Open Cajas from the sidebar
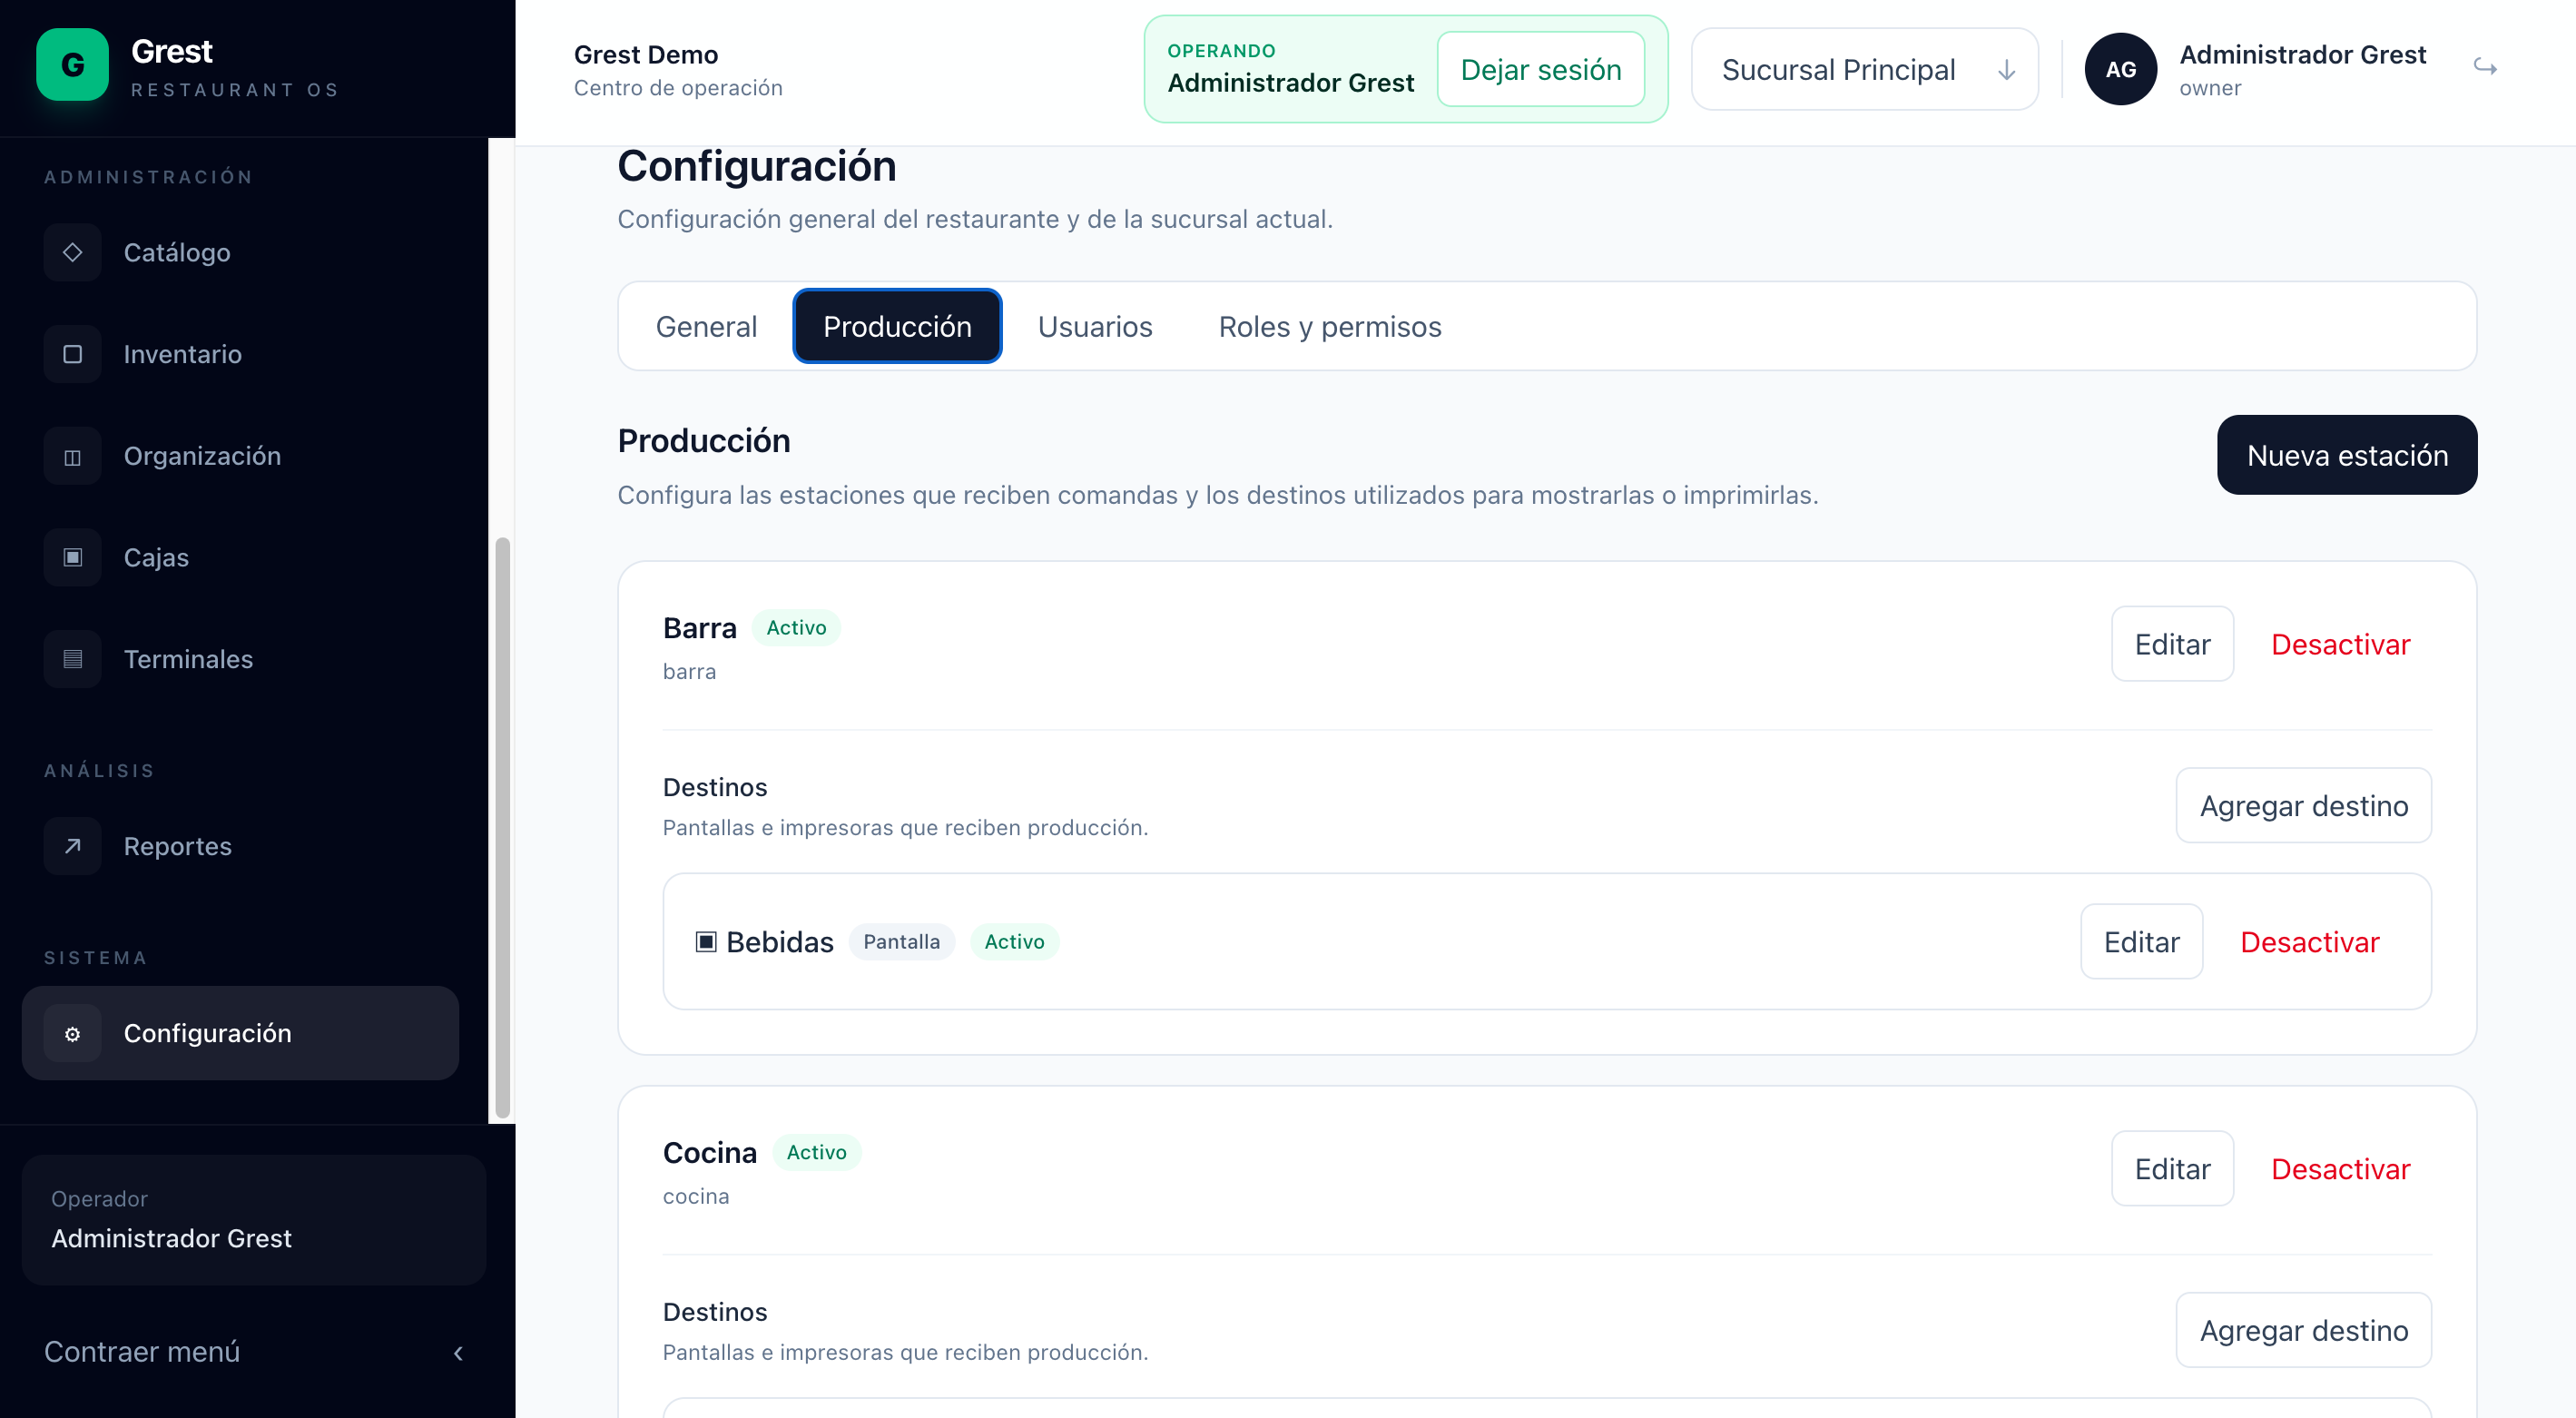 [240, 557]
